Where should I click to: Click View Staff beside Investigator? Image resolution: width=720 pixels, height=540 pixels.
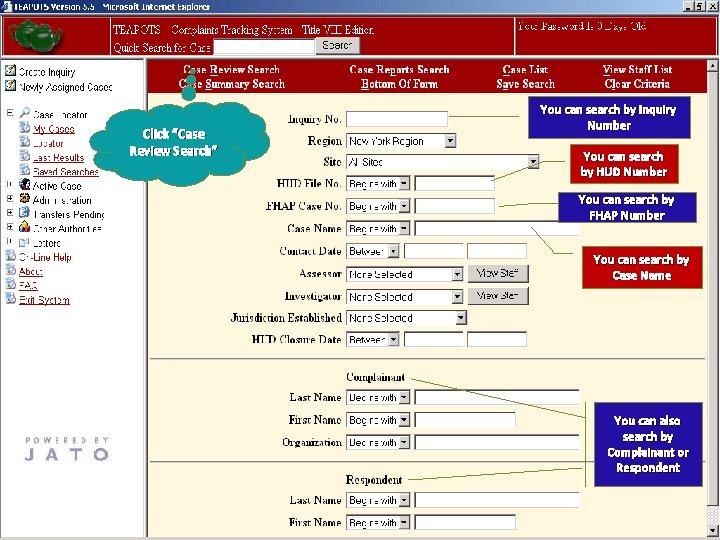point(498,296)
